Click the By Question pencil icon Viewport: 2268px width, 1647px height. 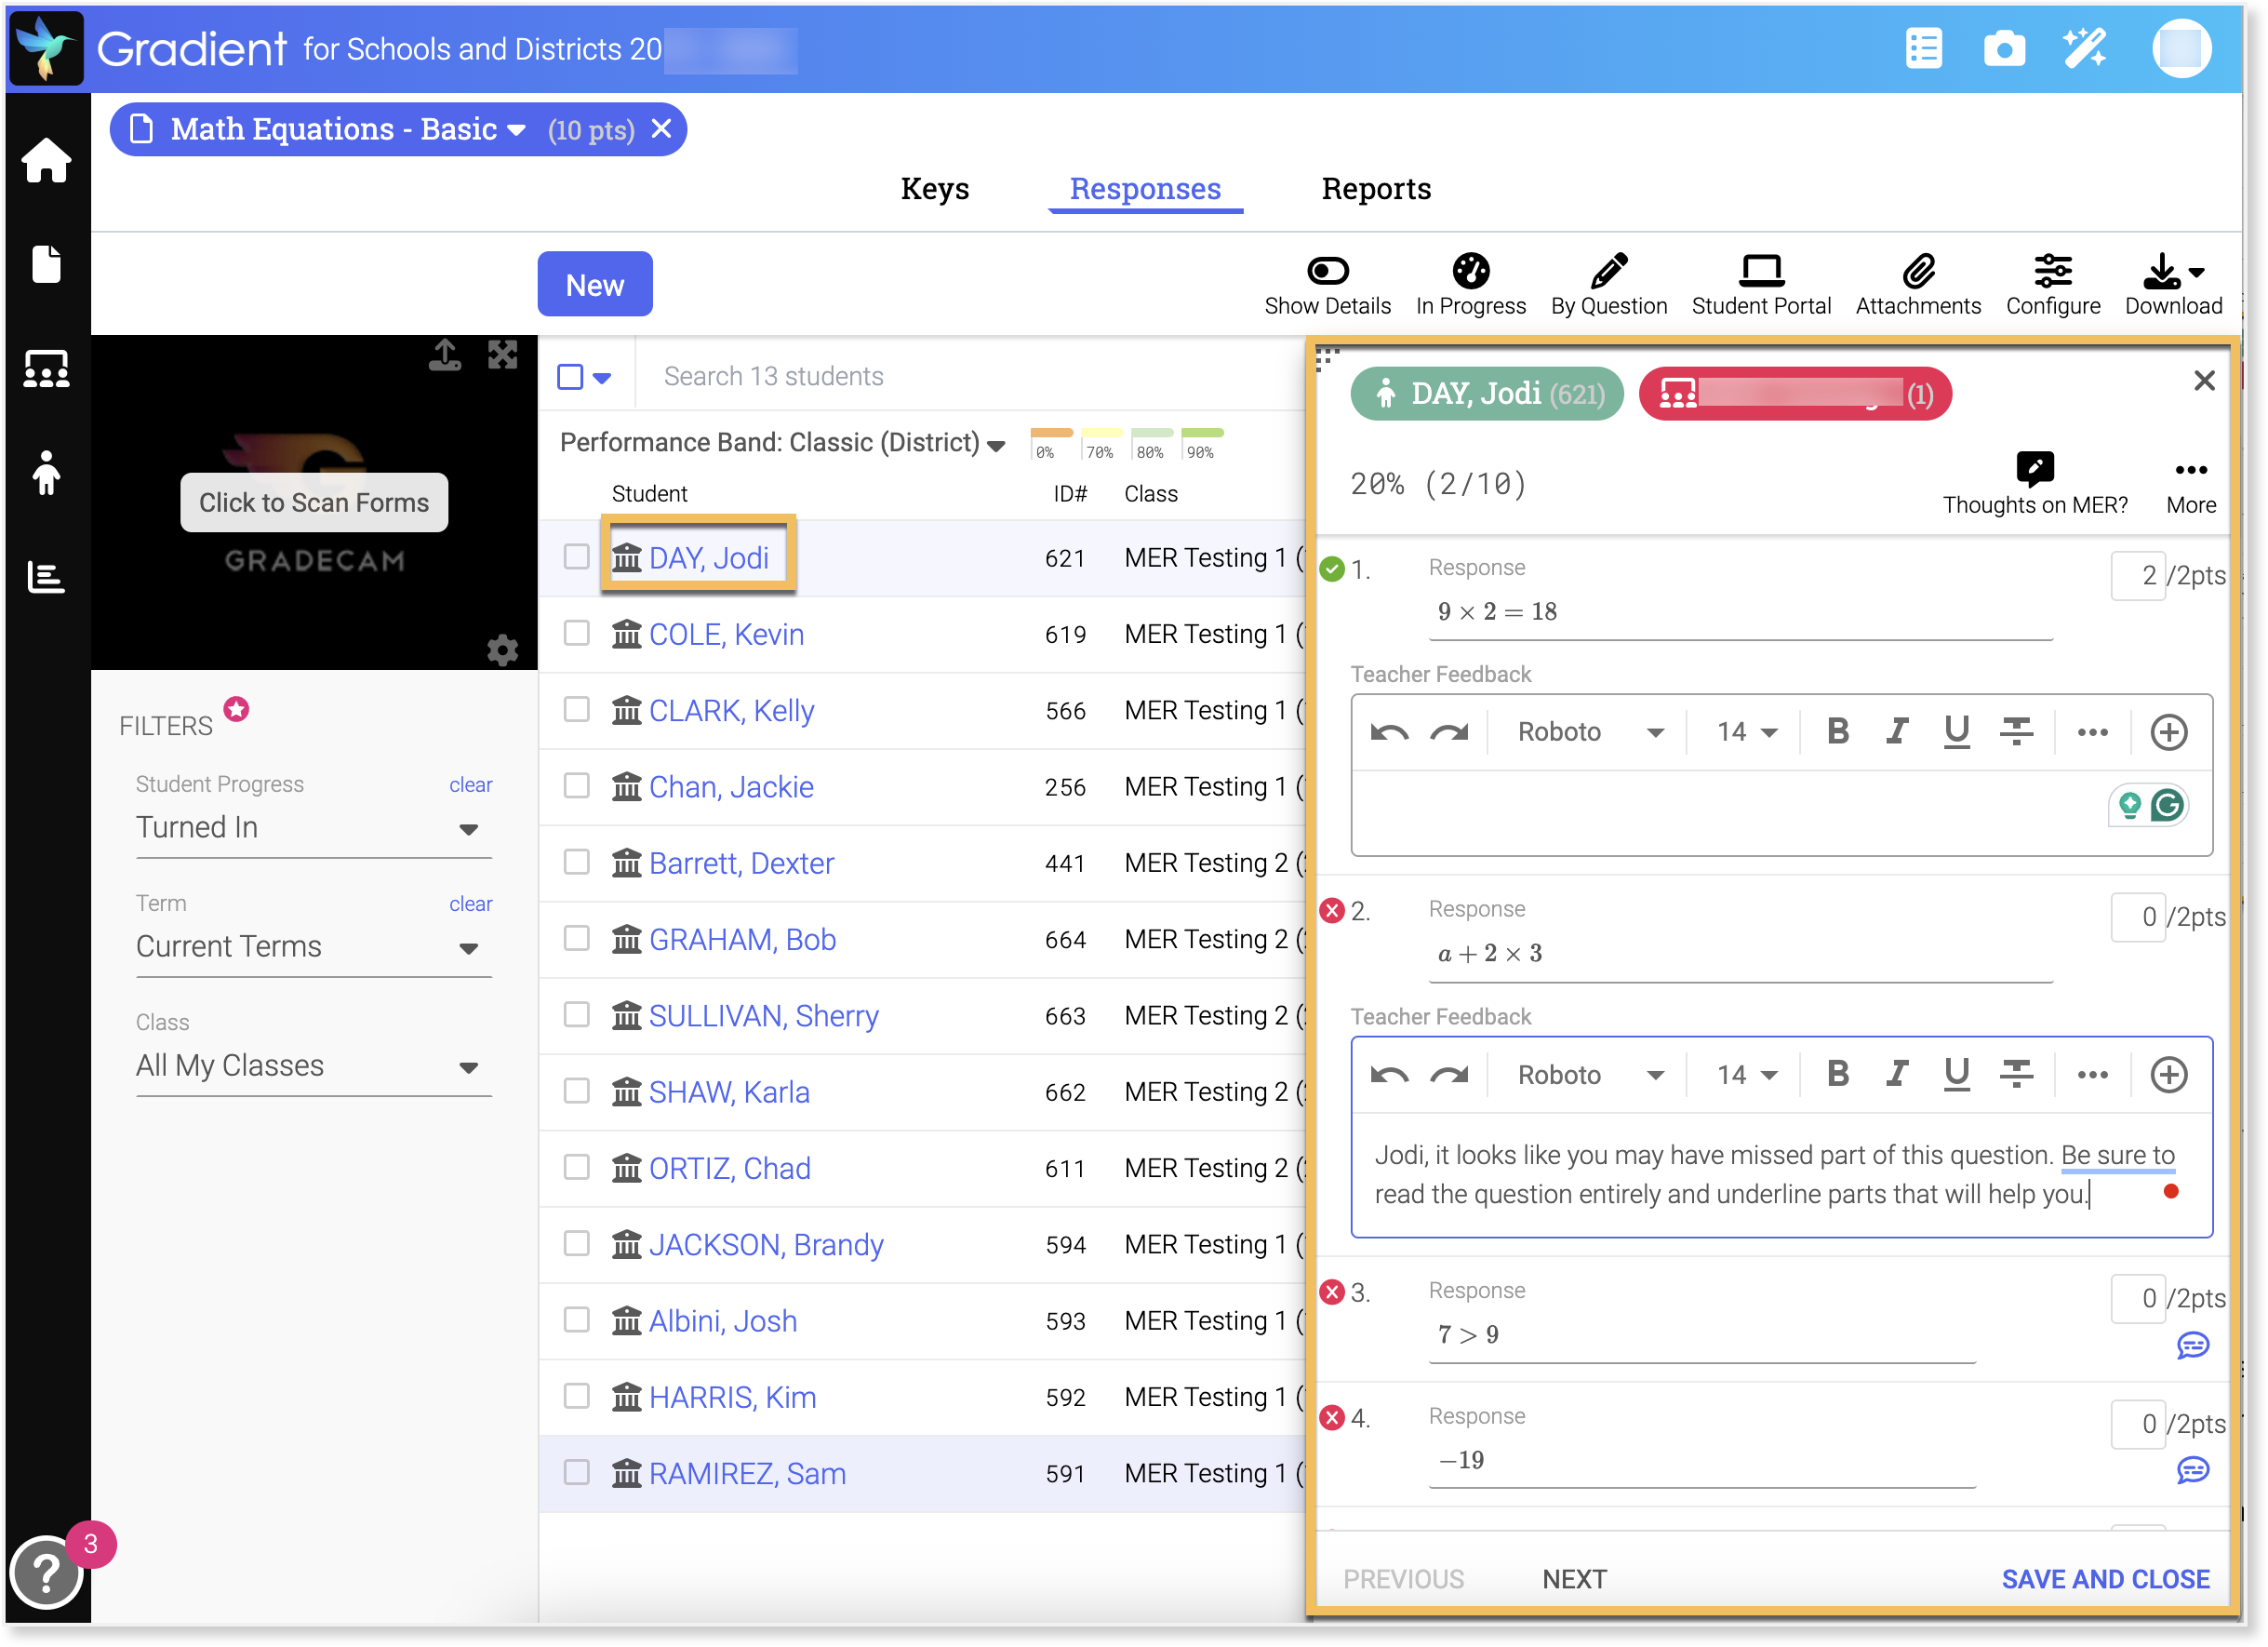tap(1608, 271)
